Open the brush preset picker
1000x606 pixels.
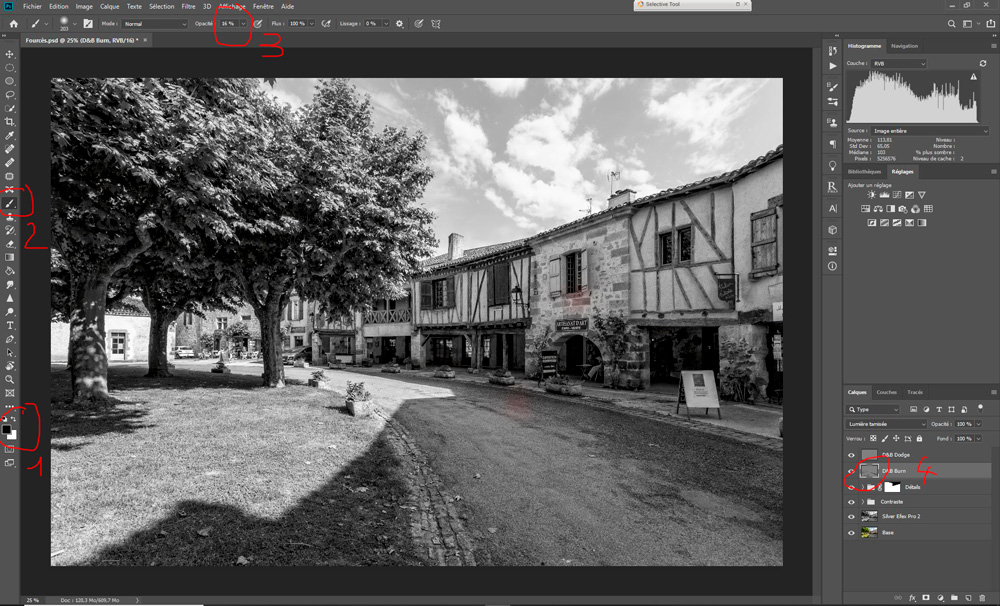click(68, 24)
